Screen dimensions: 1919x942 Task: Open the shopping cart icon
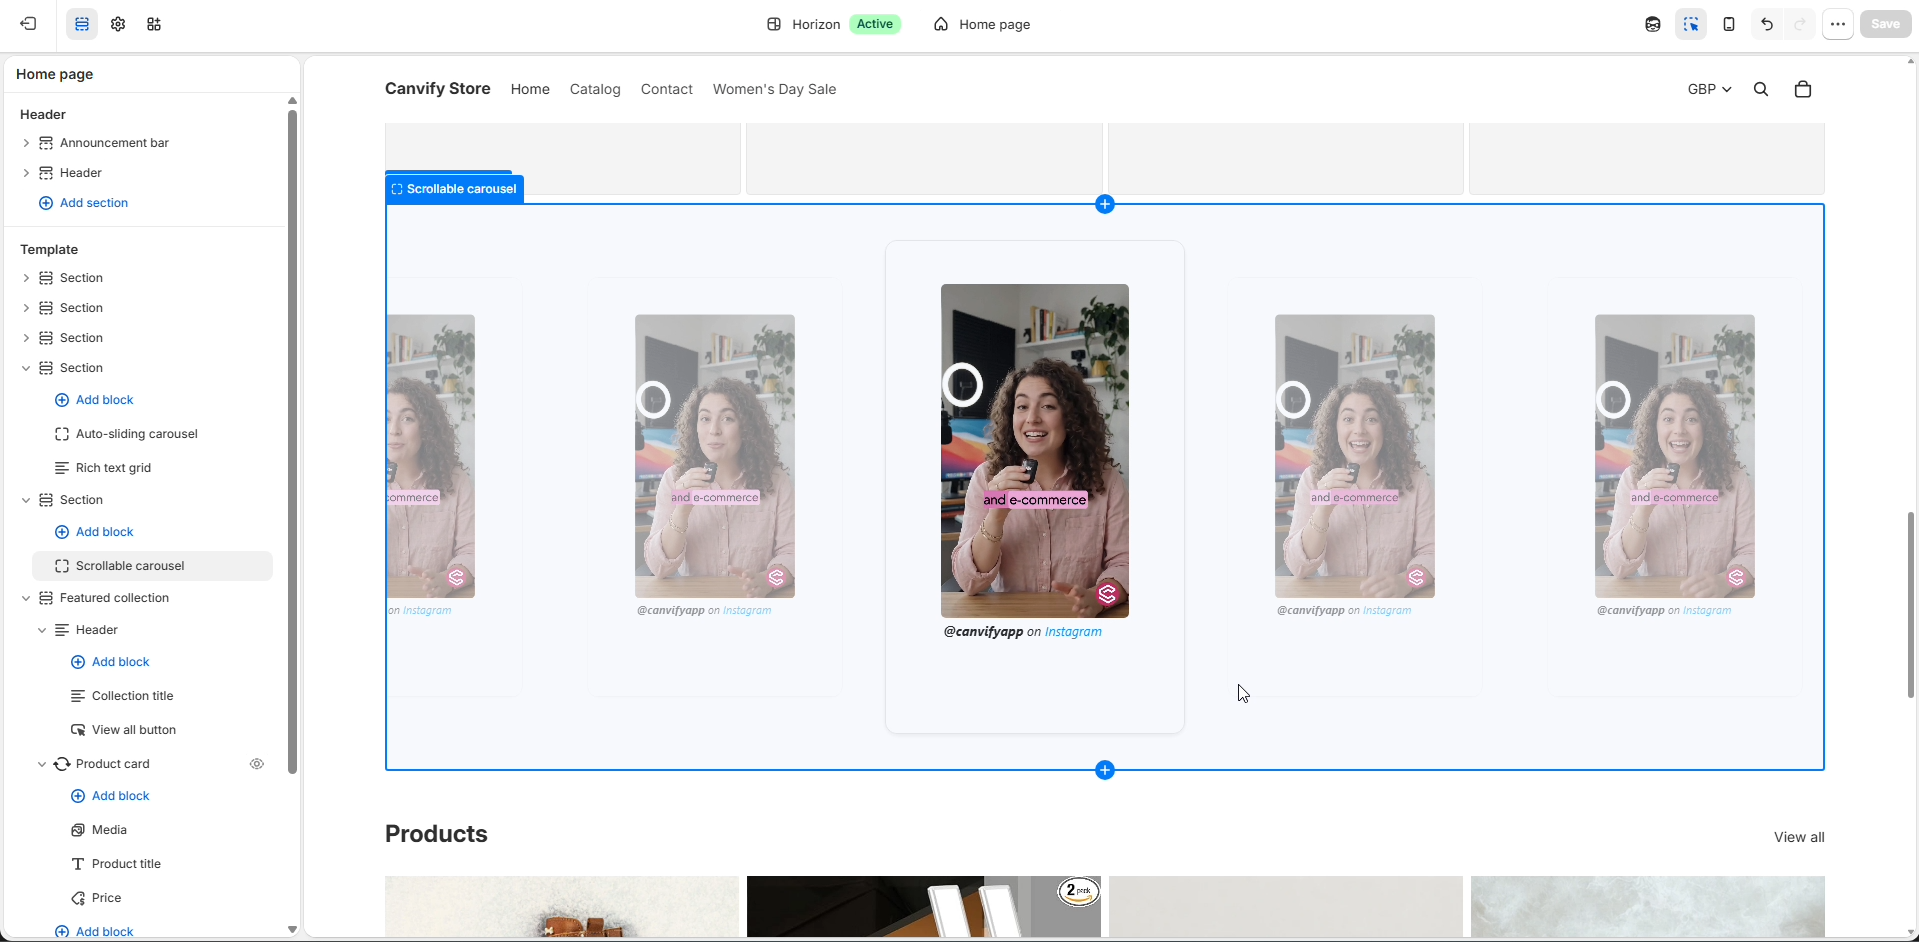(1803, 89)
